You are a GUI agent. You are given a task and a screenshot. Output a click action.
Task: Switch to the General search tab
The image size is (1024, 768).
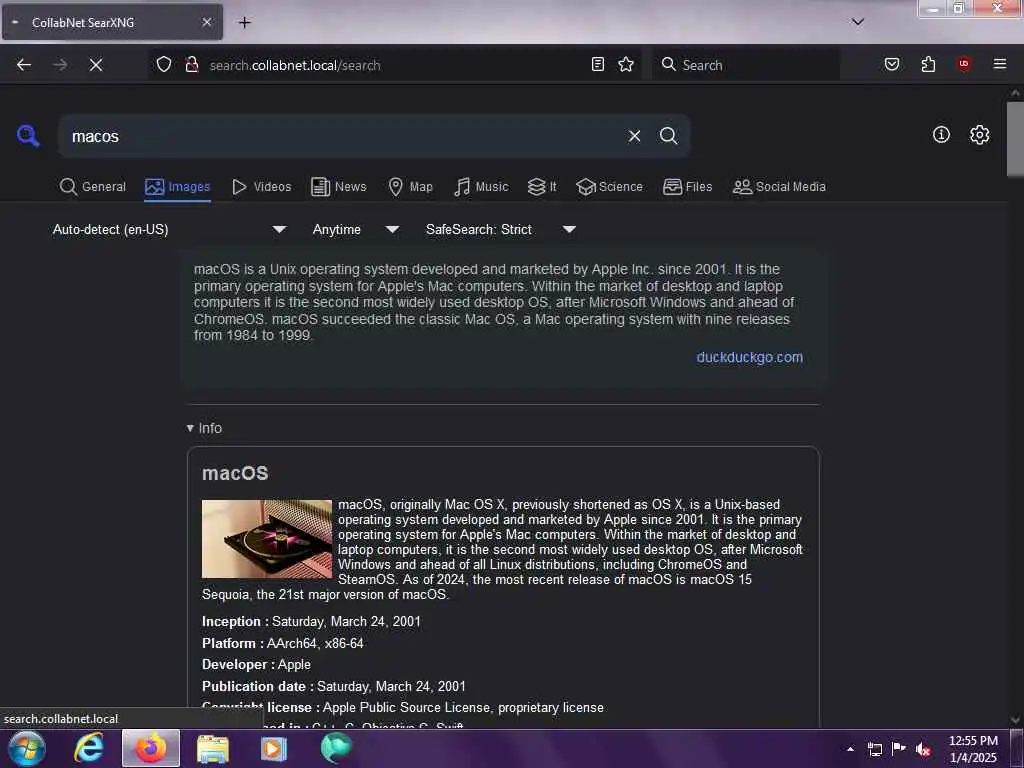93,187
